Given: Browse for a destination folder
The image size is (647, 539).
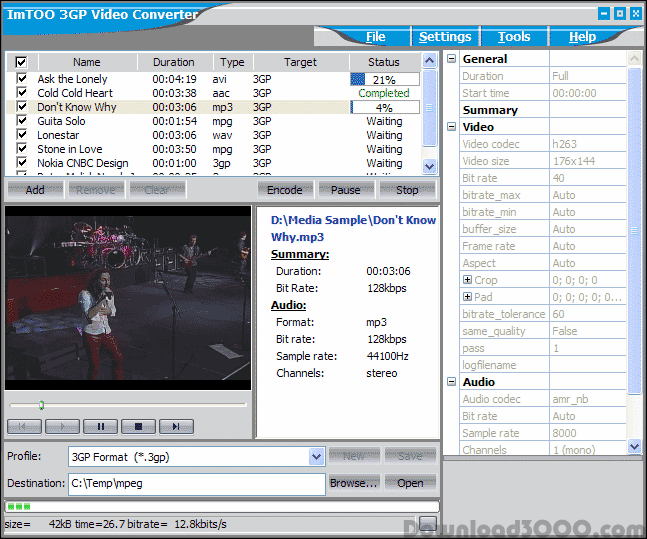Looking at the screenshot, I should [x=354, y=483].
